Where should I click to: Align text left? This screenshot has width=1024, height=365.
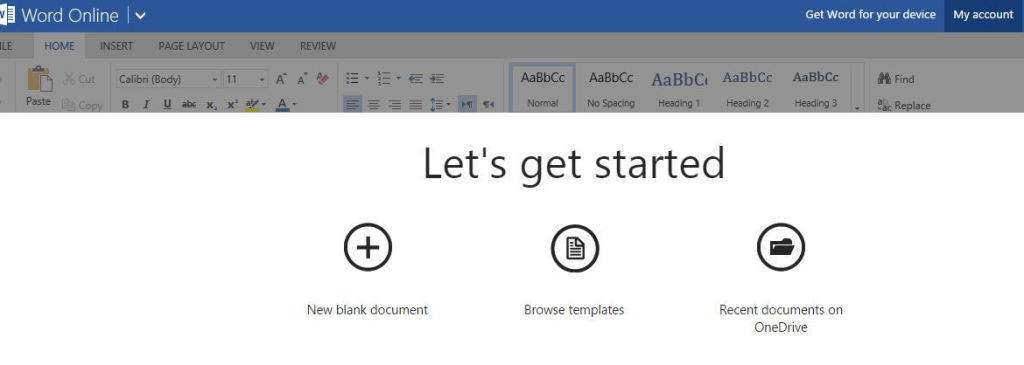(353, 104)
